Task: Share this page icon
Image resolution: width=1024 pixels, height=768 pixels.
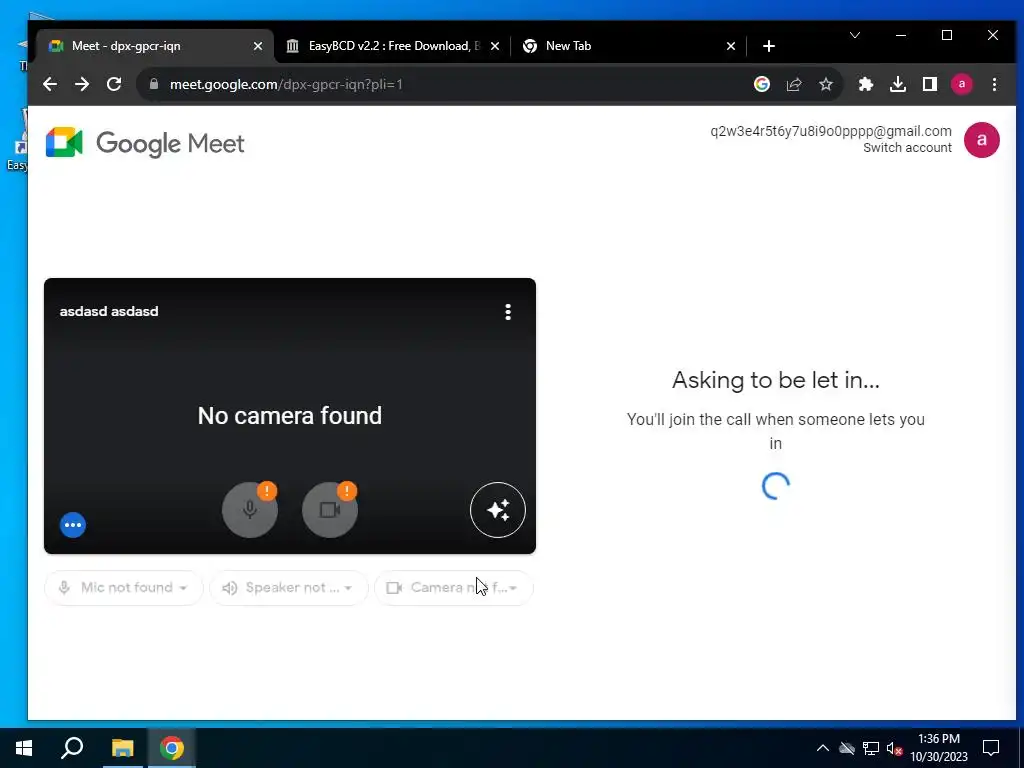Action: click(794, 84)
